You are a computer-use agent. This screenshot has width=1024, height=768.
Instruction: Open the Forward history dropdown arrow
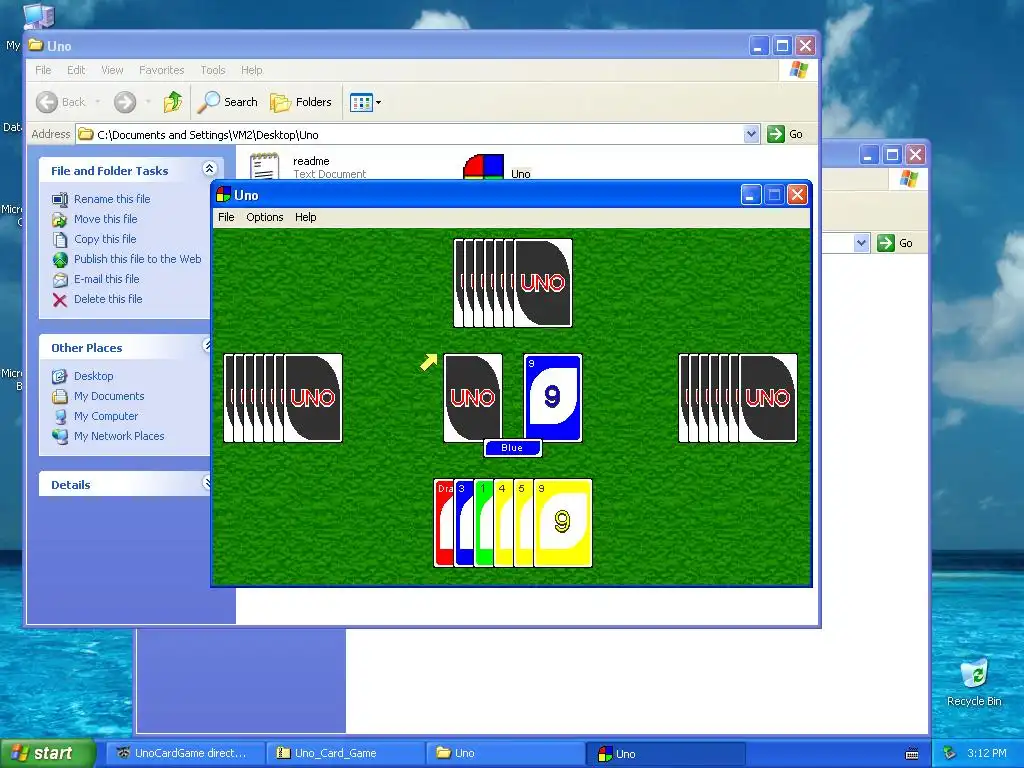148,102
